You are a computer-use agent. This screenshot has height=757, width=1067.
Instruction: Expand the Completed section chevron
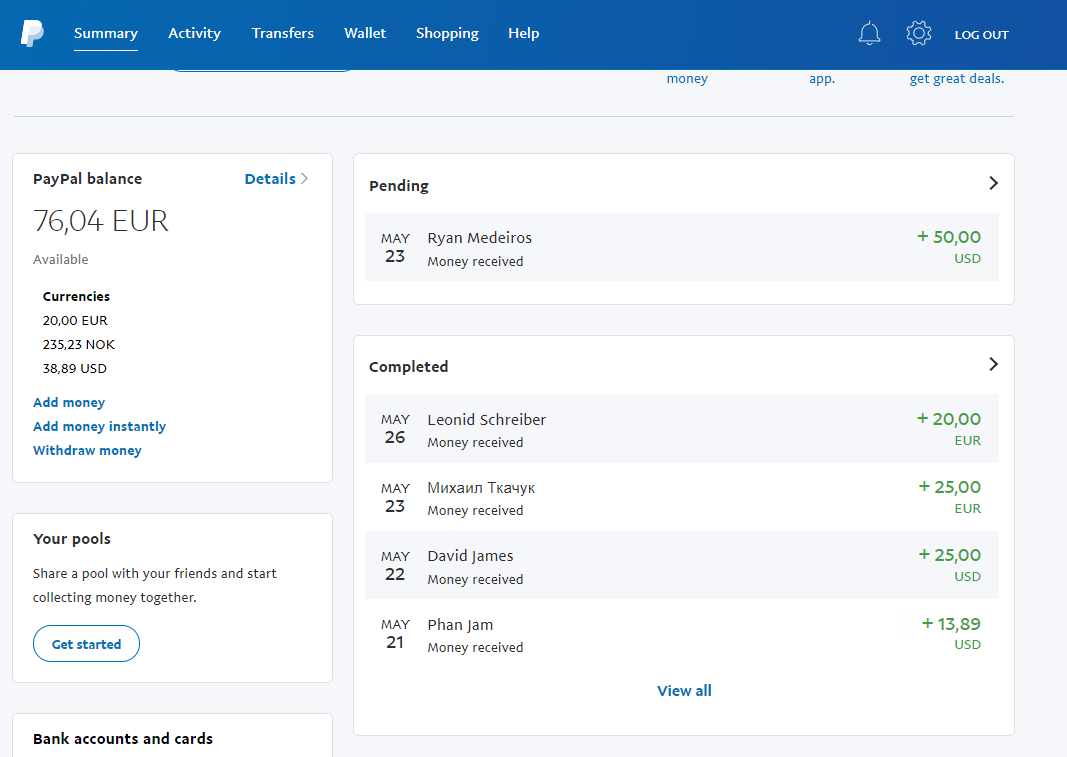tap(994, 364)
